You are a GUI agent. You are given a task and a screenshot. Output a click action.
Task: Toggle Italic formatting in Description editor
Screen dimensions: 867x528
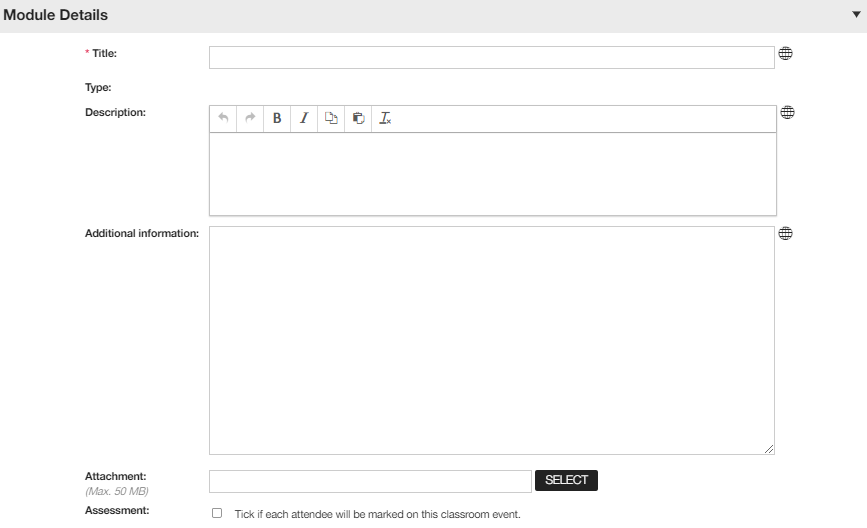[x=304, y=118]
